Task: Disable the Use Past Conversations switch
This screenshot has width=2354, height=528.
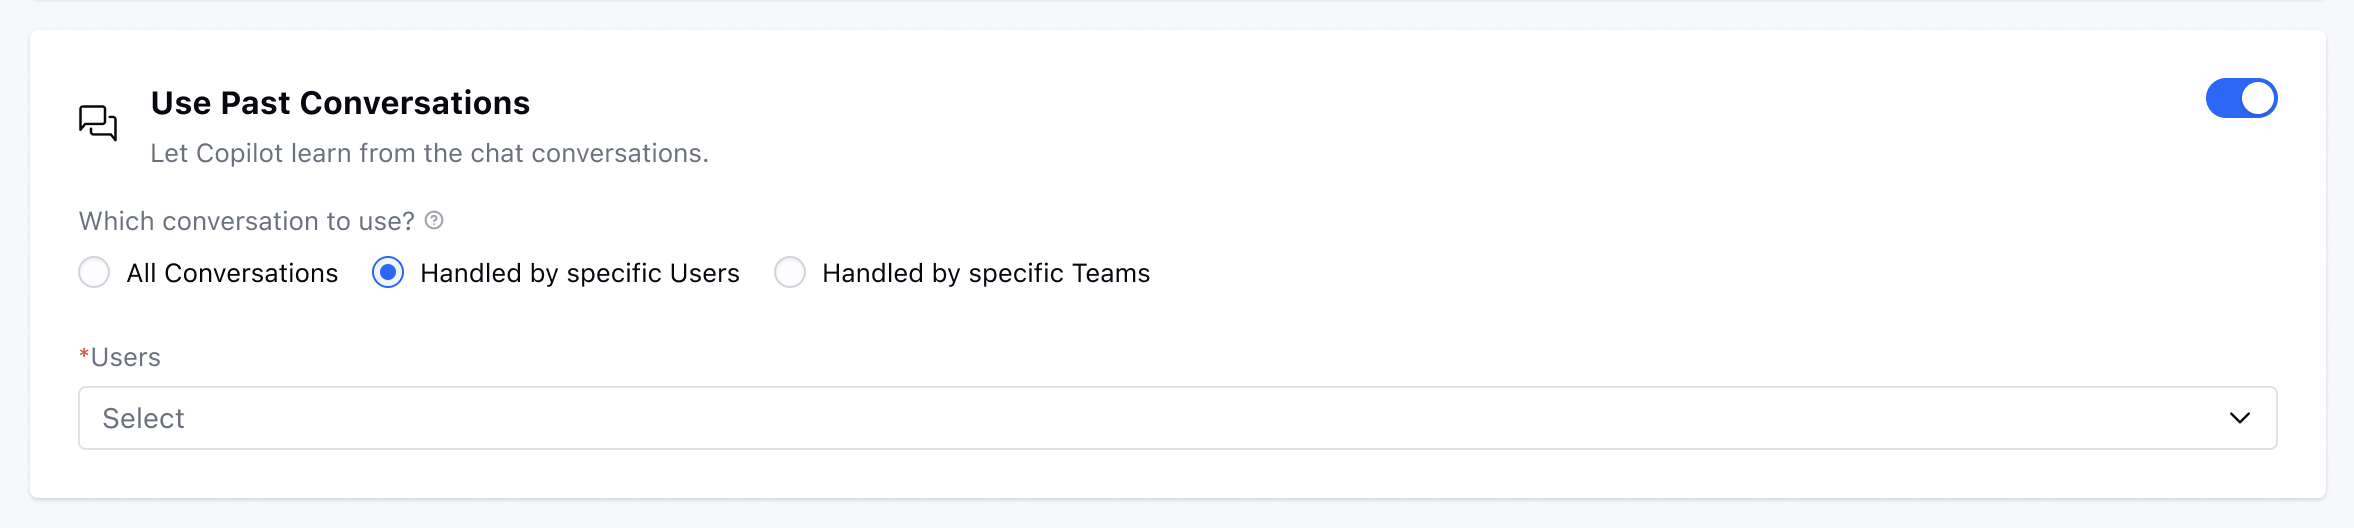Action: click(2241, 98)
